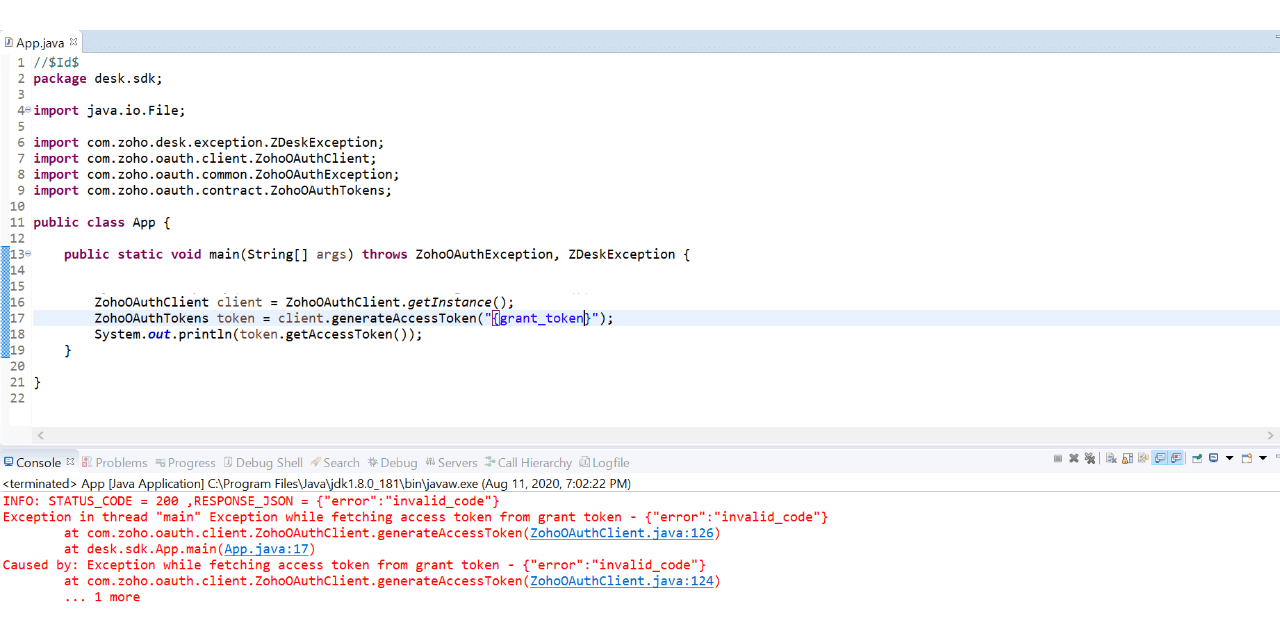Open App.java:17 stack trace link
1280x640 pixels.
pos(266,549)
